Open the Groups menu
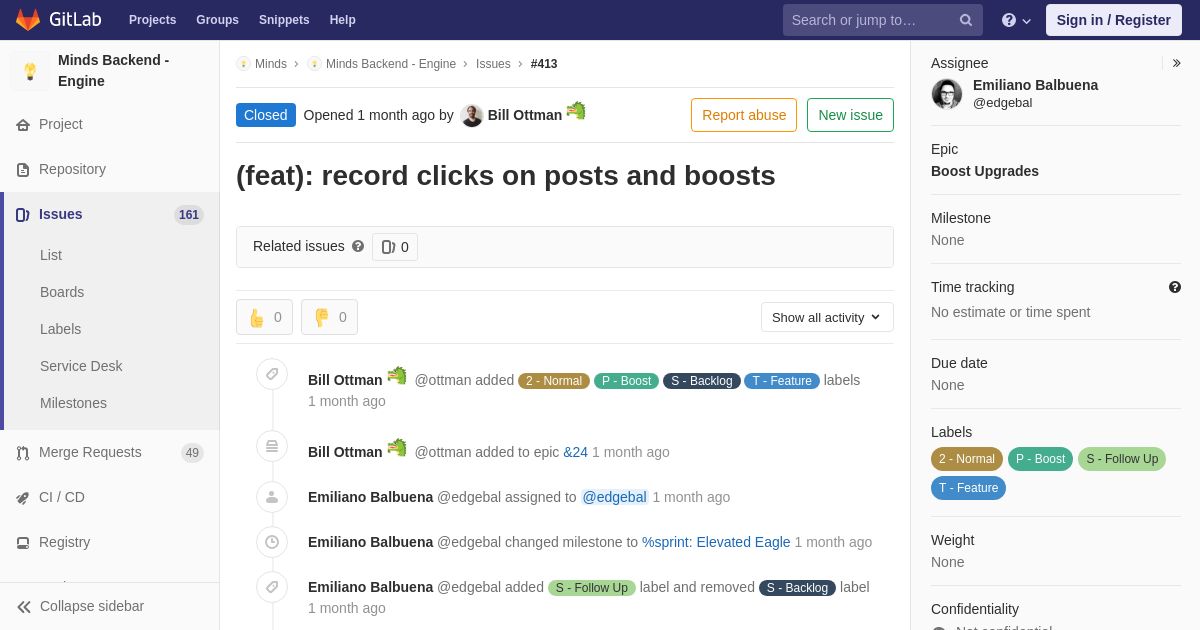The width and height of the screenshot is (1200, 630). click(217, 20)
